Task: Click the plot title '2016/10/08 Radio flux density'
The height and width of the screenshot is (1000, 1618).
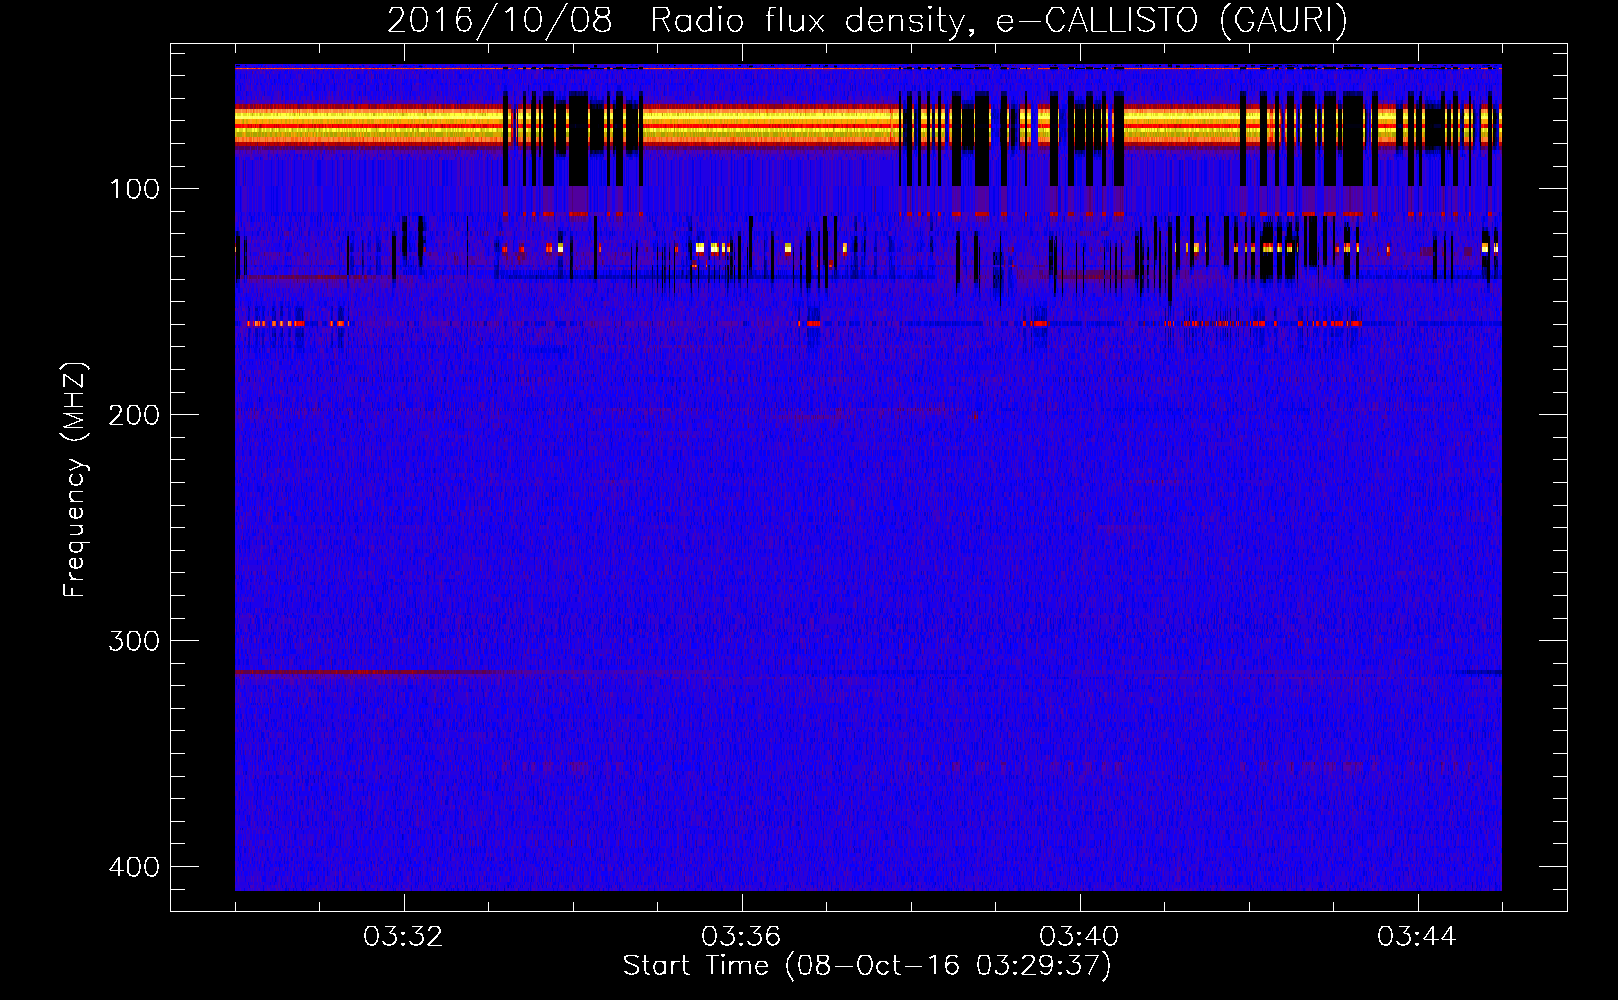Action: pos(867,21)
